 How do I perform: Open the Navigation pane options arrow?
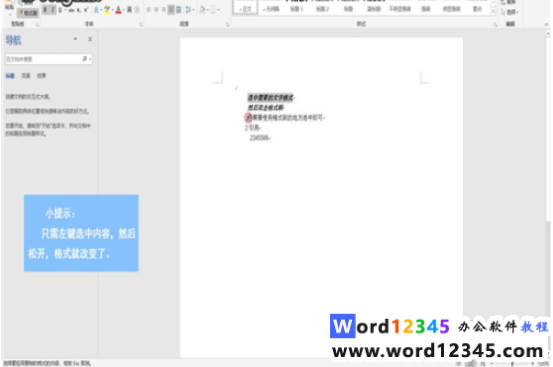75,39
